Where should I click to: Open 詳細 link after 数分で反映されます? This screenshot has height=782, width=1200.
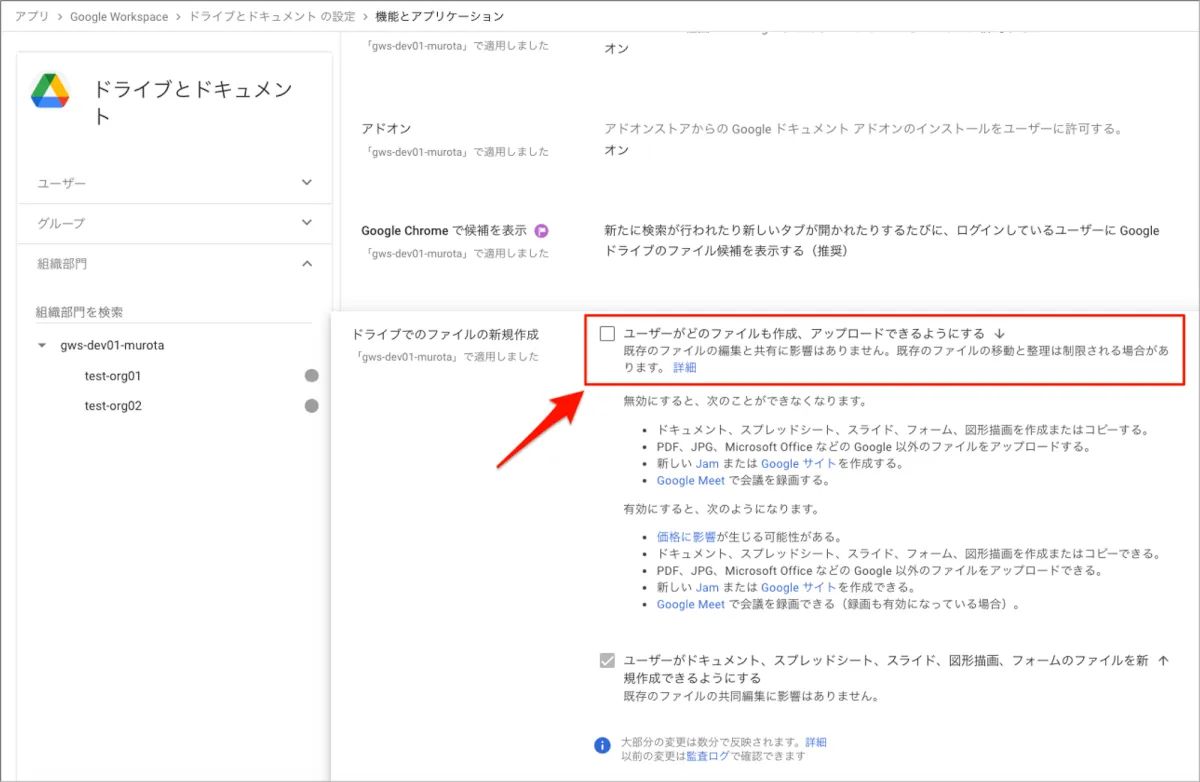816,743
